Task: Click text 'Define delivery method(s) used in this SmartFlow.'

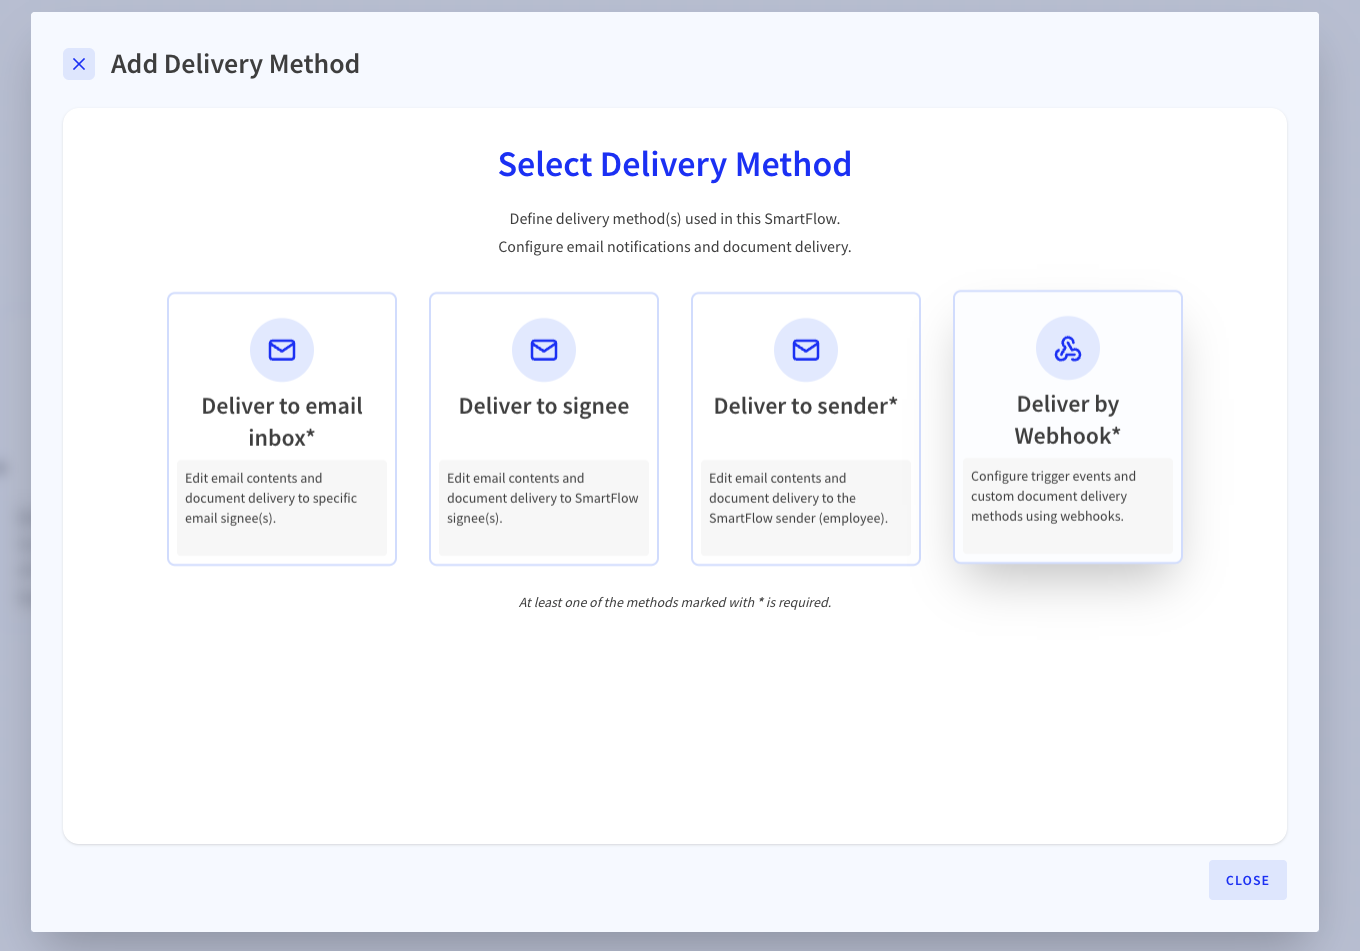Action: [675, 218]
